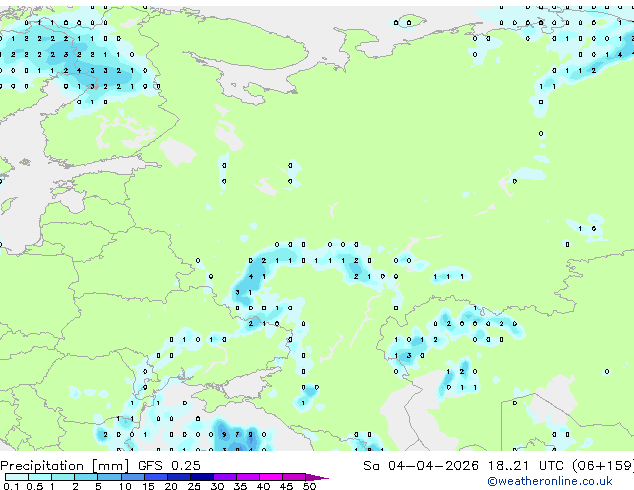Pick the 10–15 mm legend swatch

click(x=132, y=477)
